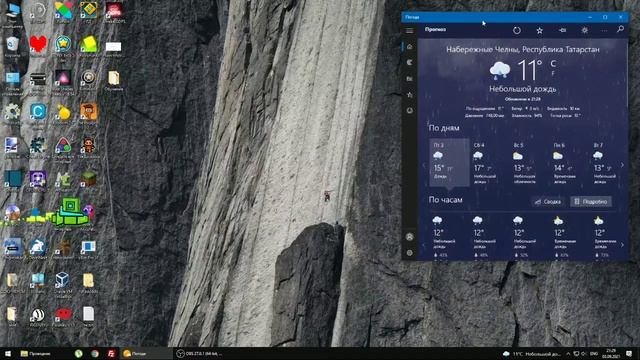The image size is (640, 360).
Task: Show previous days with left arrow
Action: click(x=423, y=165)
